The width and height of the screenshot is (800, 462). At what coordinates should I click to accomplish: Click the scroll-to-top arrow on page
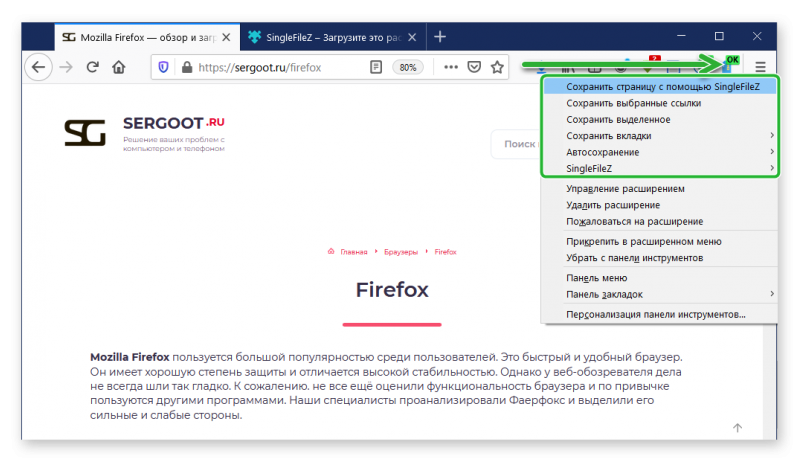(737, 428)
